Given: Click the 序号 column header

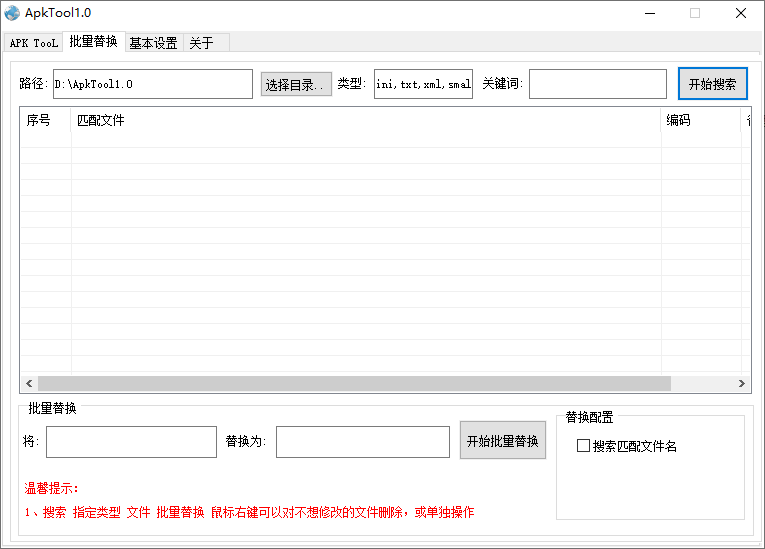Looking at the screenshot, I should point(46,120).
